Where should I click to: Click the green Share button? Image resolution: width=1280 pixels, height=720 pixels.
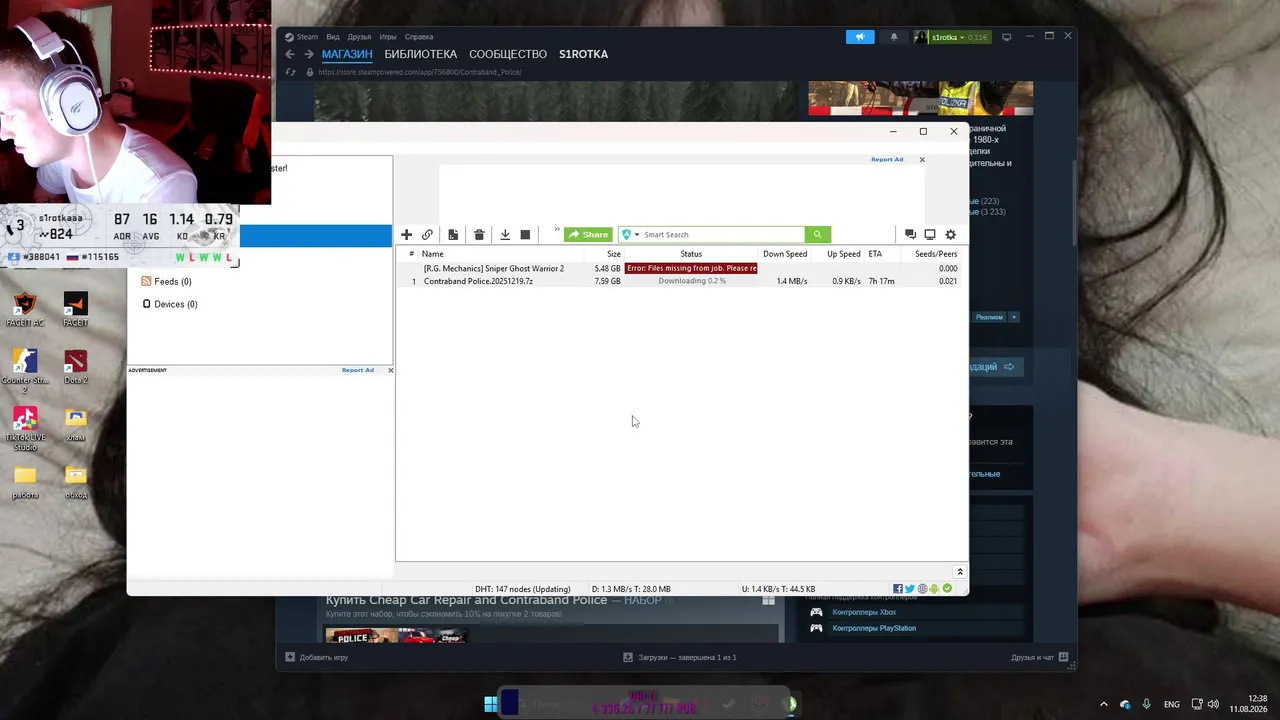point(588,235)
